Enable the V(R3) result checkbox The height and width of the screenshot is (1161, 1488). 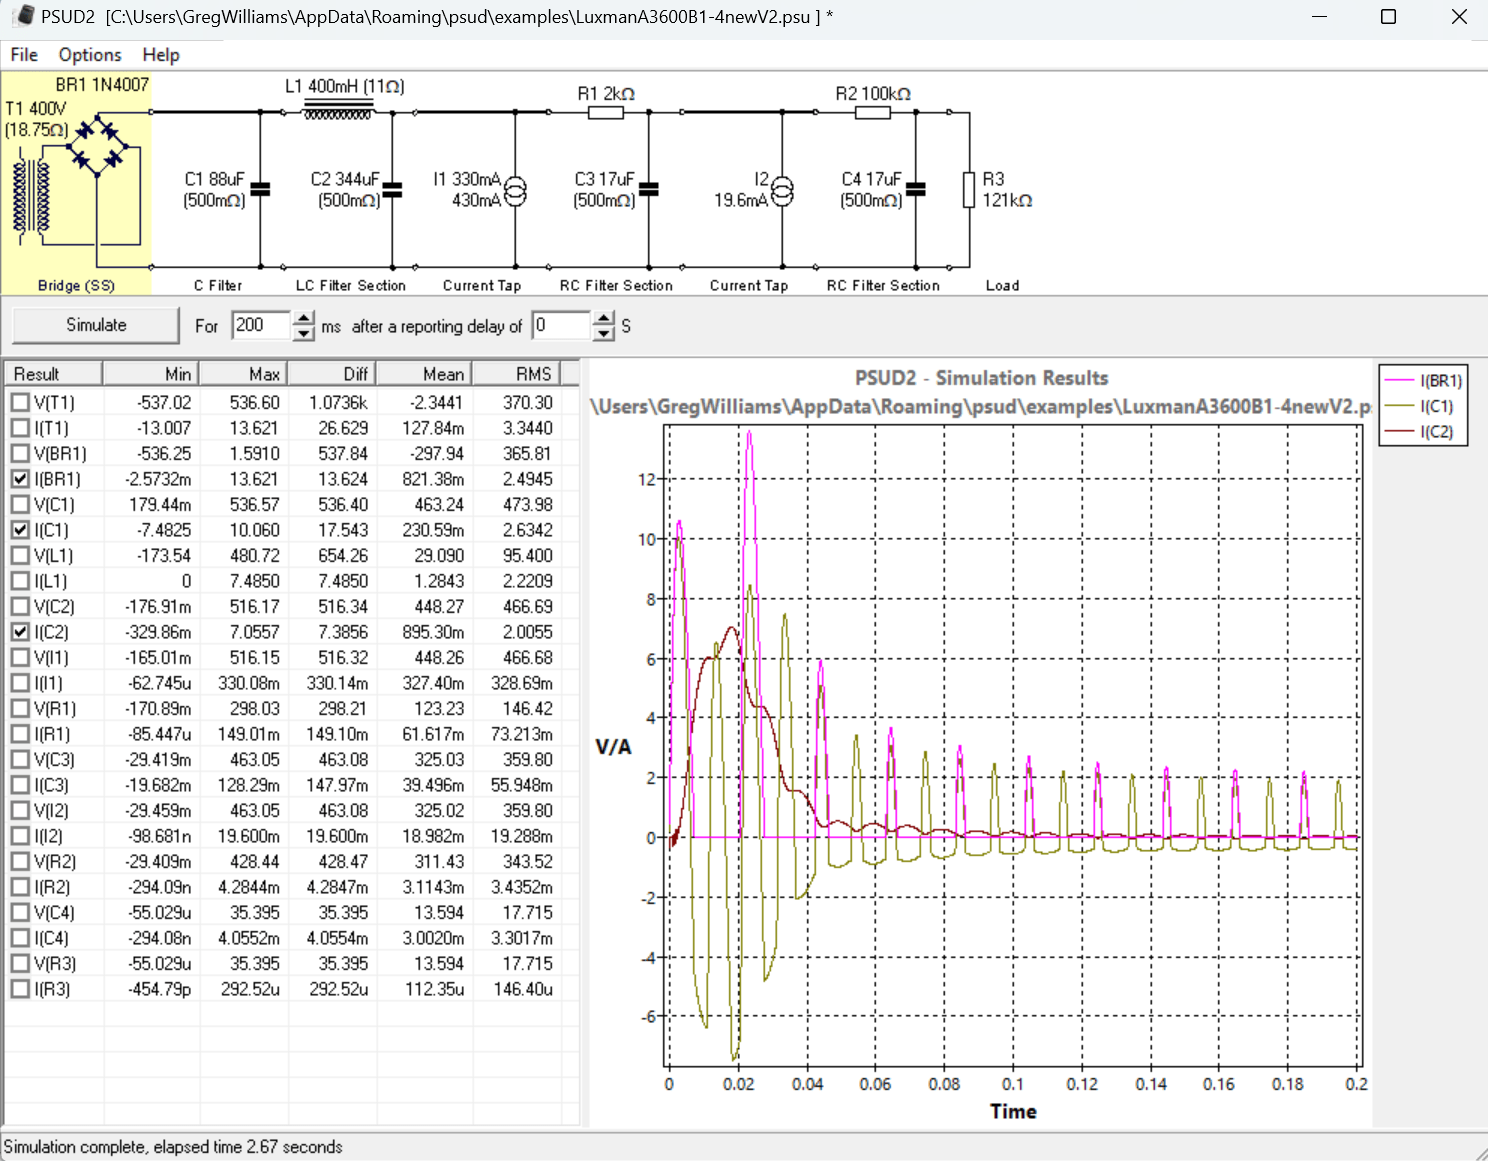pyautogui.click(x=20, y=963)
